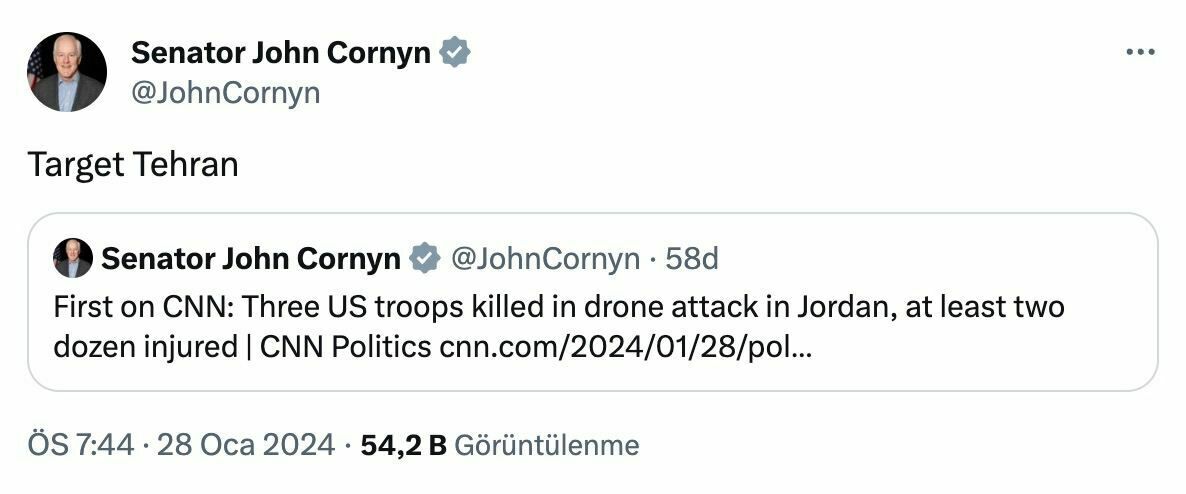Open the cnn.com/2024/01/28 article link
The image size is (1186, 494).
click(625, 347)
